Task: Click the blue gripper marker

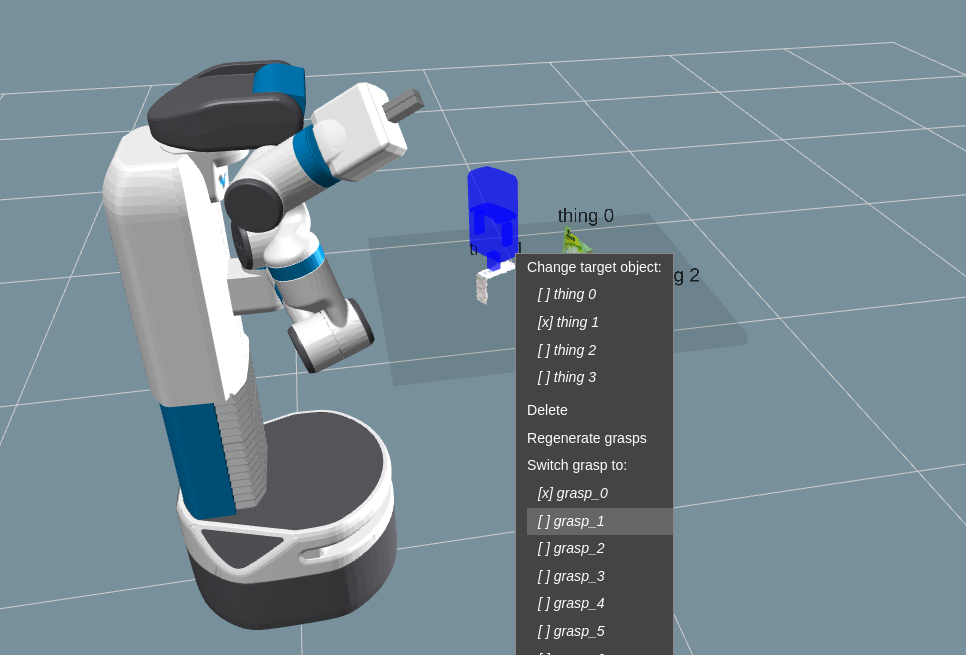Action: coord(492,212)
